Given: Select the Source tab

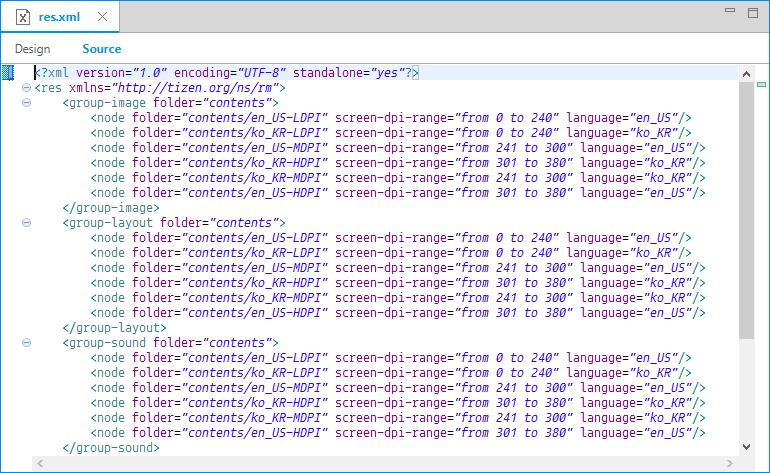Looking at the screenshot, I should pyautogui.click(x=101, y=49).
